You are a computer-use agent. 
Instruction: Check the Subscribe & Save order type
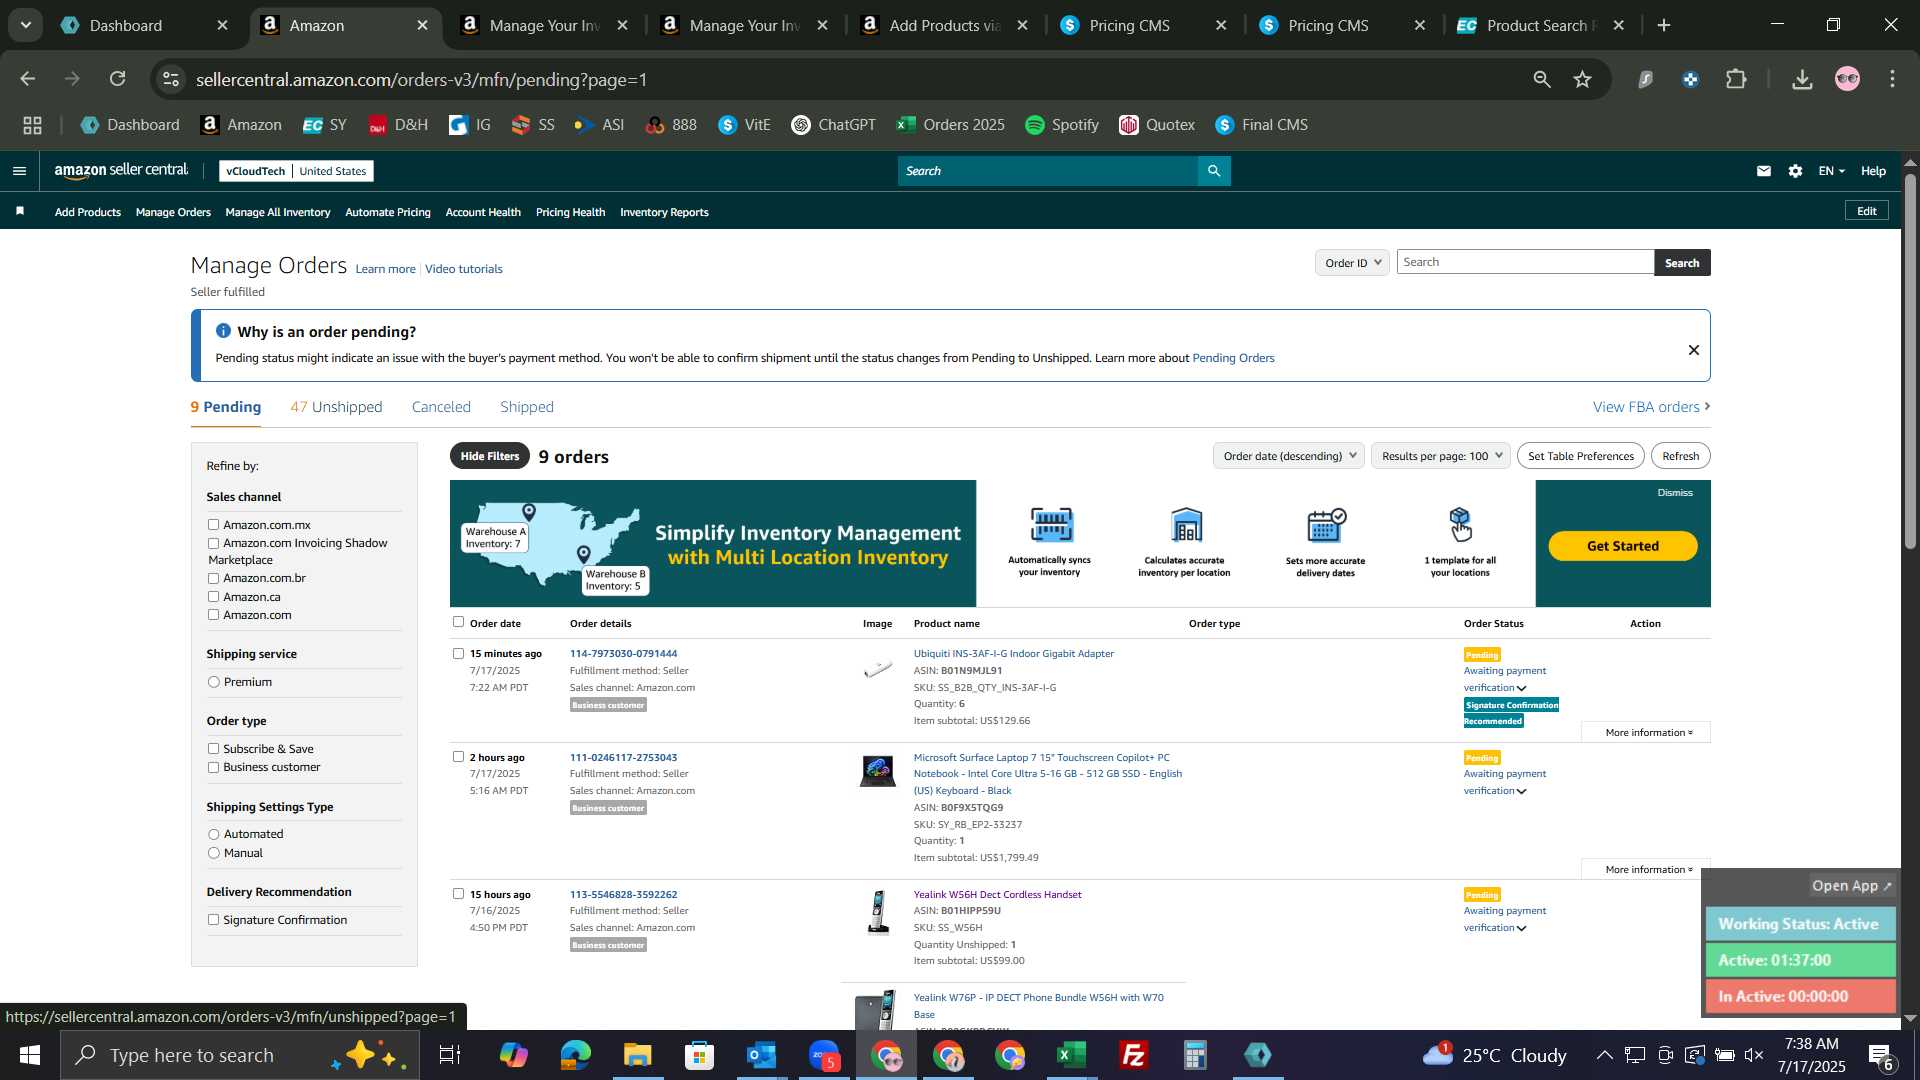[213, 749]
